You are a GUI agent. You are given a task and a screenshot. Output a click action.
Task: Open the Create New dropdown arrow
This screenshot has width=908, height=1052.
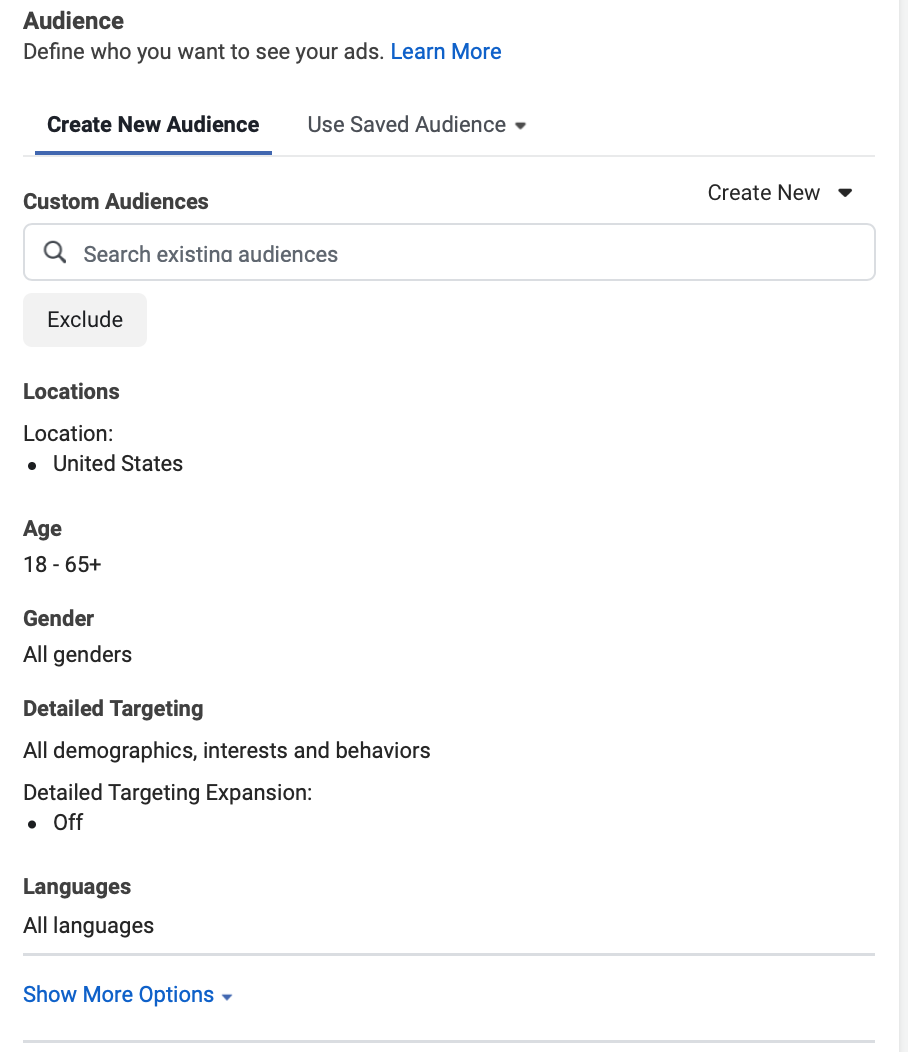[x=845, y=192]
